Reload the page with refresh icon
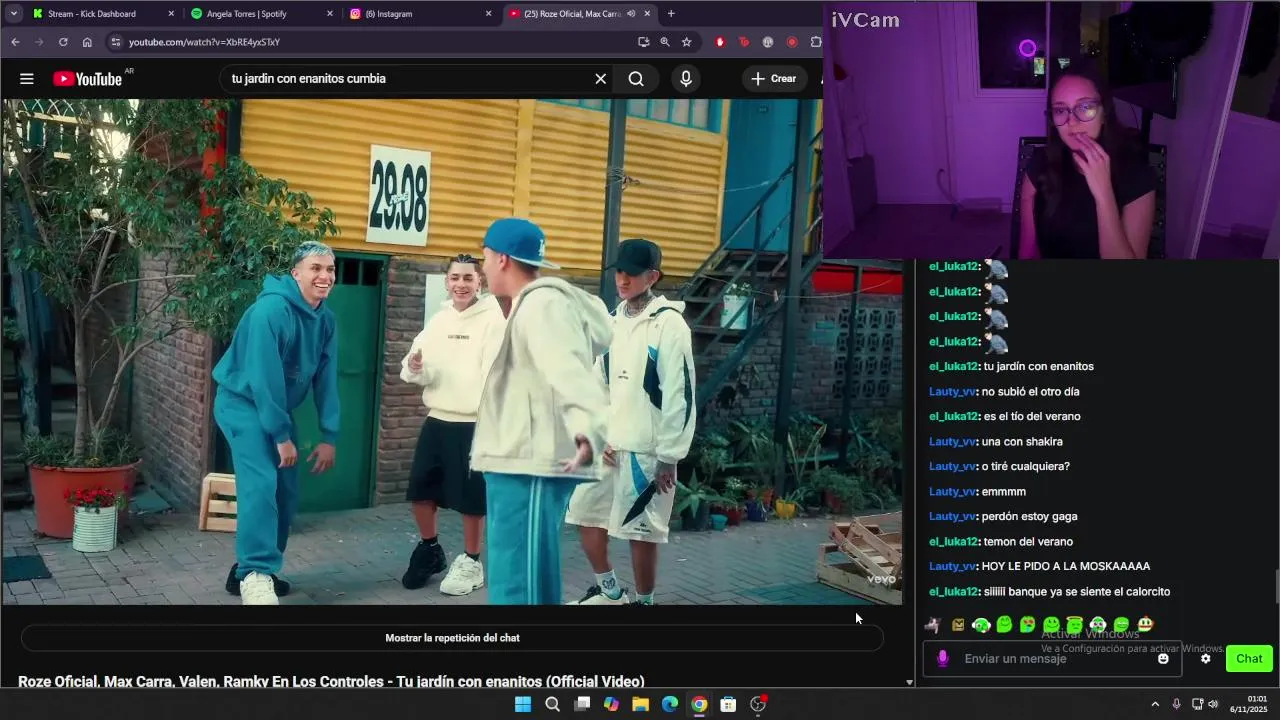This screenshot has width=1280, height=720. 63,42
